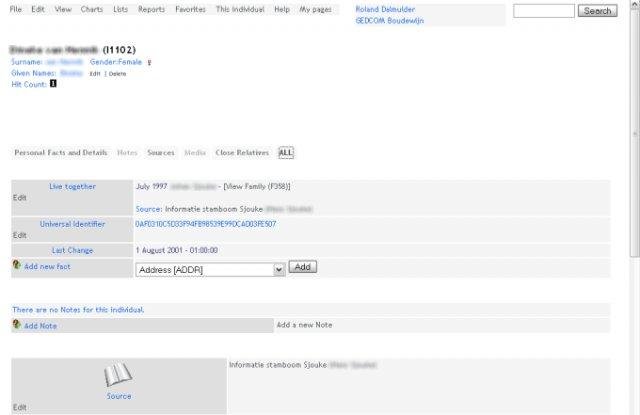Open the File menu
Viewport: 640px width, 415px height.
pyautogui.click(x=16, y=9)
